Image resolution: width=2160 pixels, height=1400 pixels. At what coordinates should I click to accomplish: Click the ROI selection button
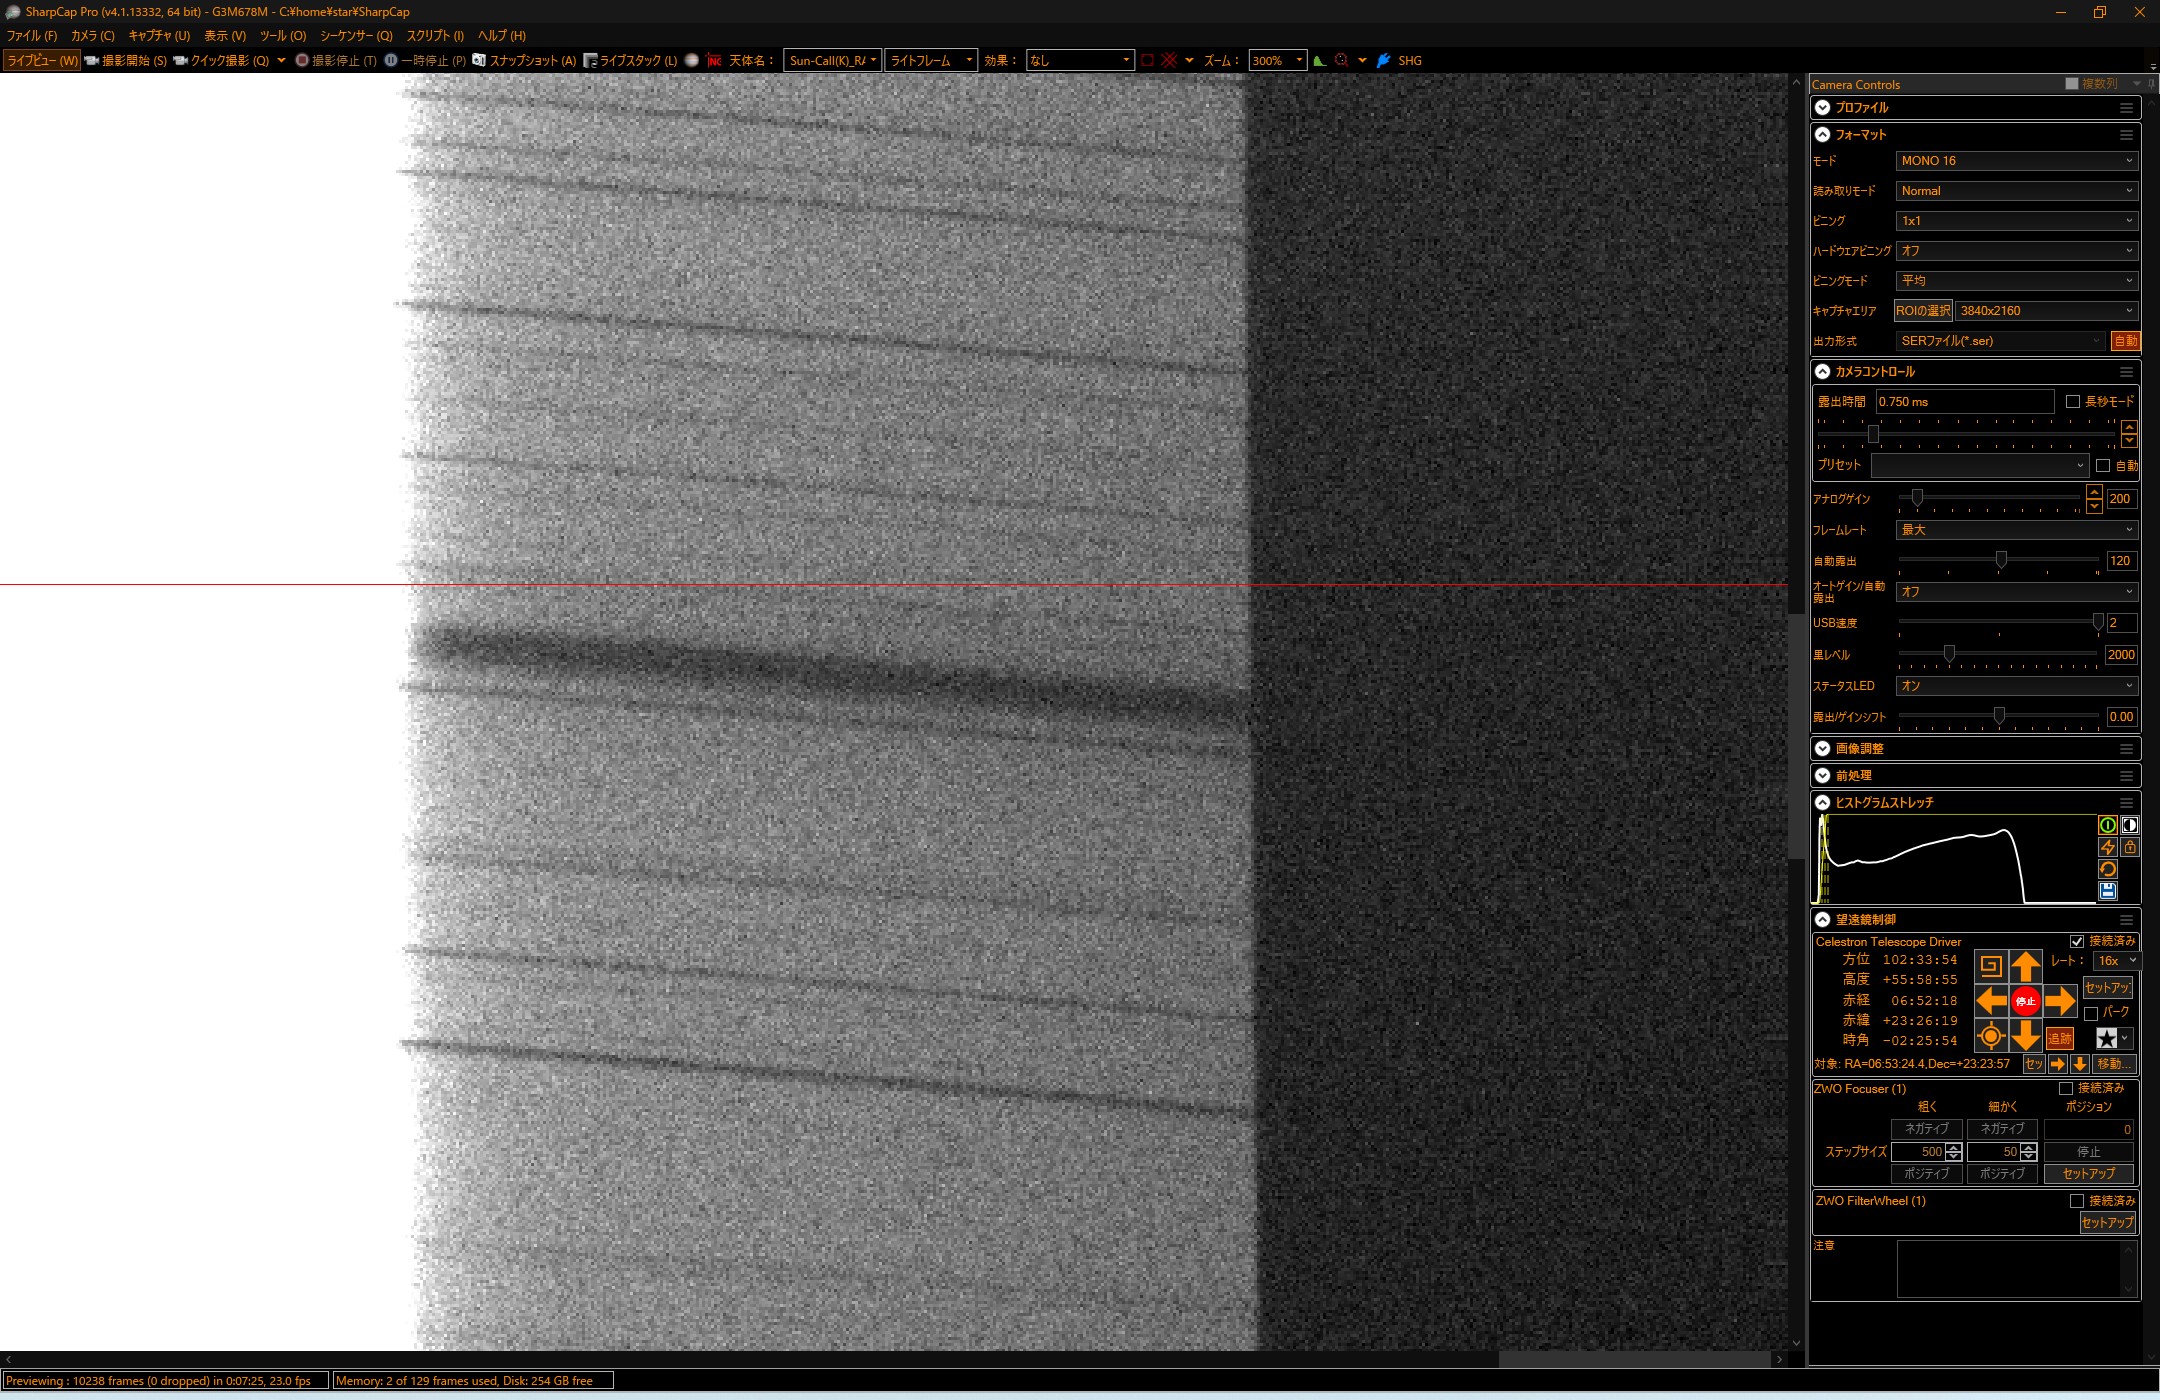click(x=1922, y=311)
